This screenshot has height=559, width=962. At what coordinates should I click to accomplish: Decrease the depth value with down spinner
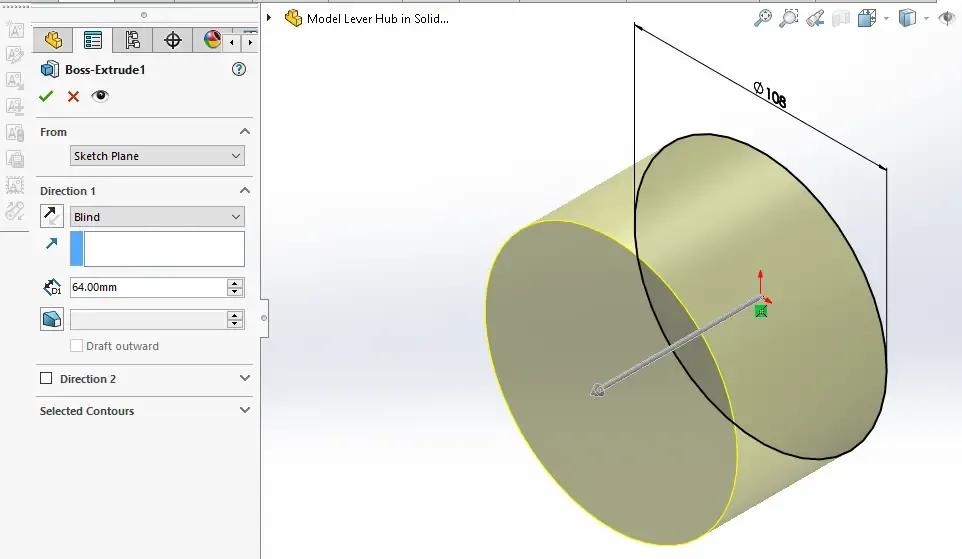(x=235, y=292)
